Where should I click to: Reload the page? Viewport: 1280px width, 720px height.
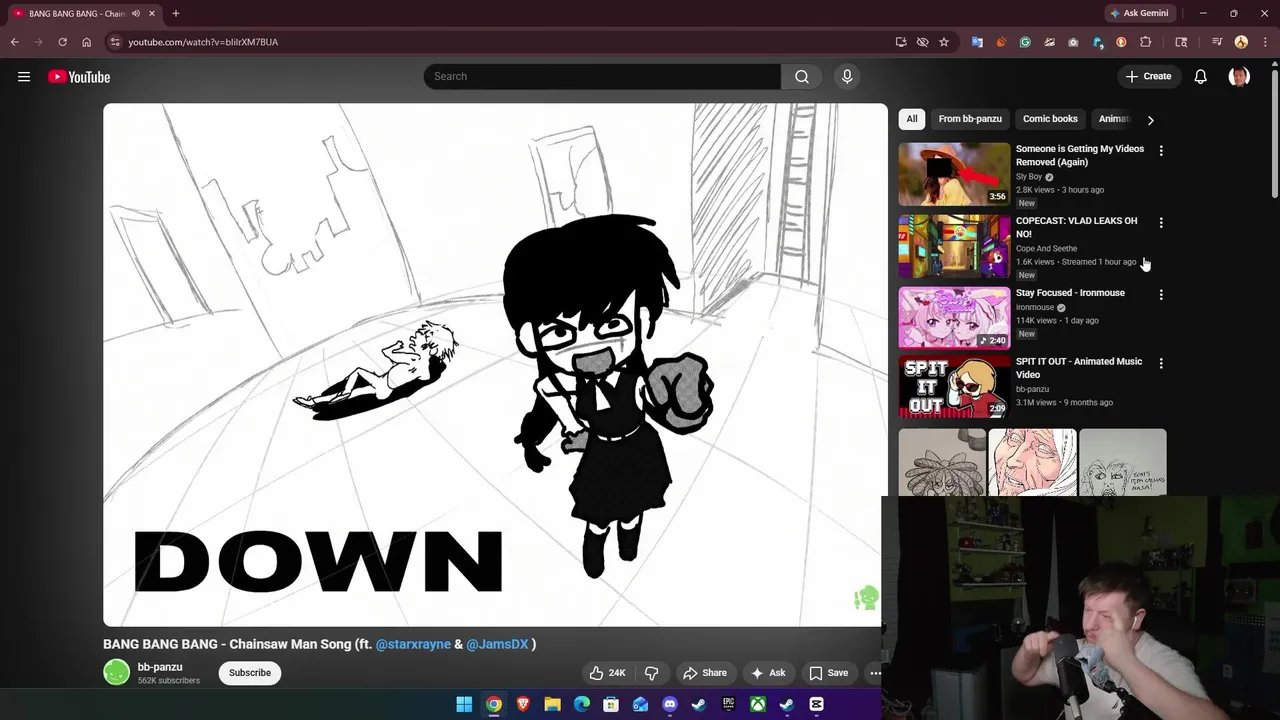pos(62,42)
